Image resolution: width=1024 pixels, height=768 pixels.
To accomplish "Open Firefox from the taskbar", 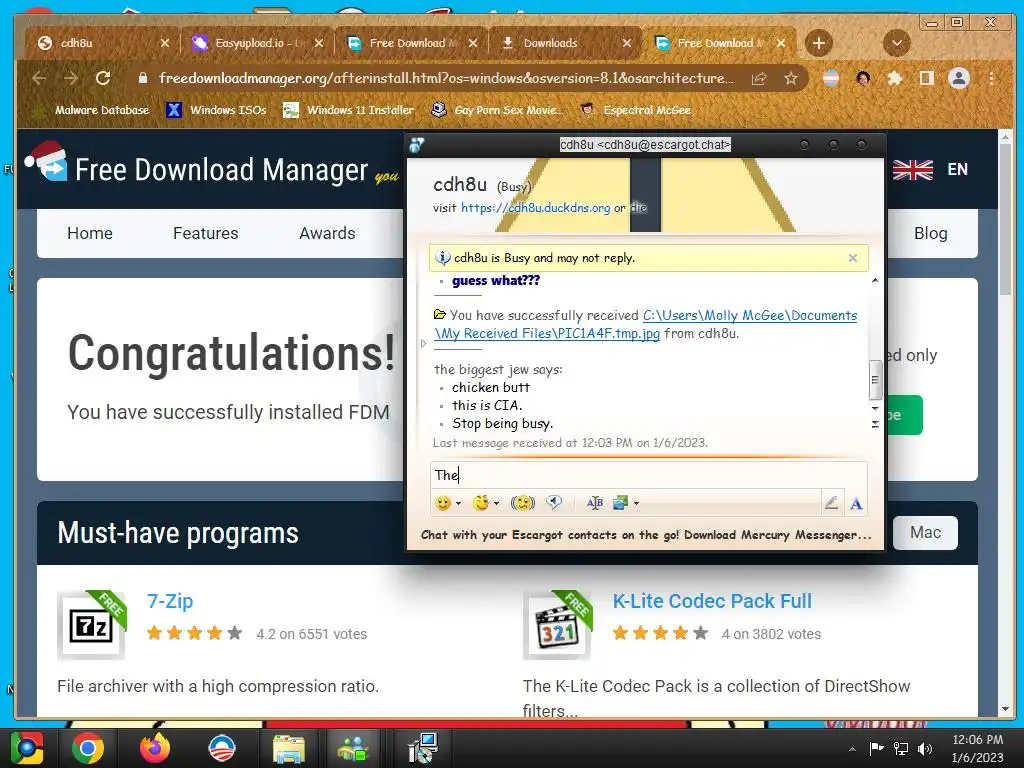I will [x=155, y=748].
